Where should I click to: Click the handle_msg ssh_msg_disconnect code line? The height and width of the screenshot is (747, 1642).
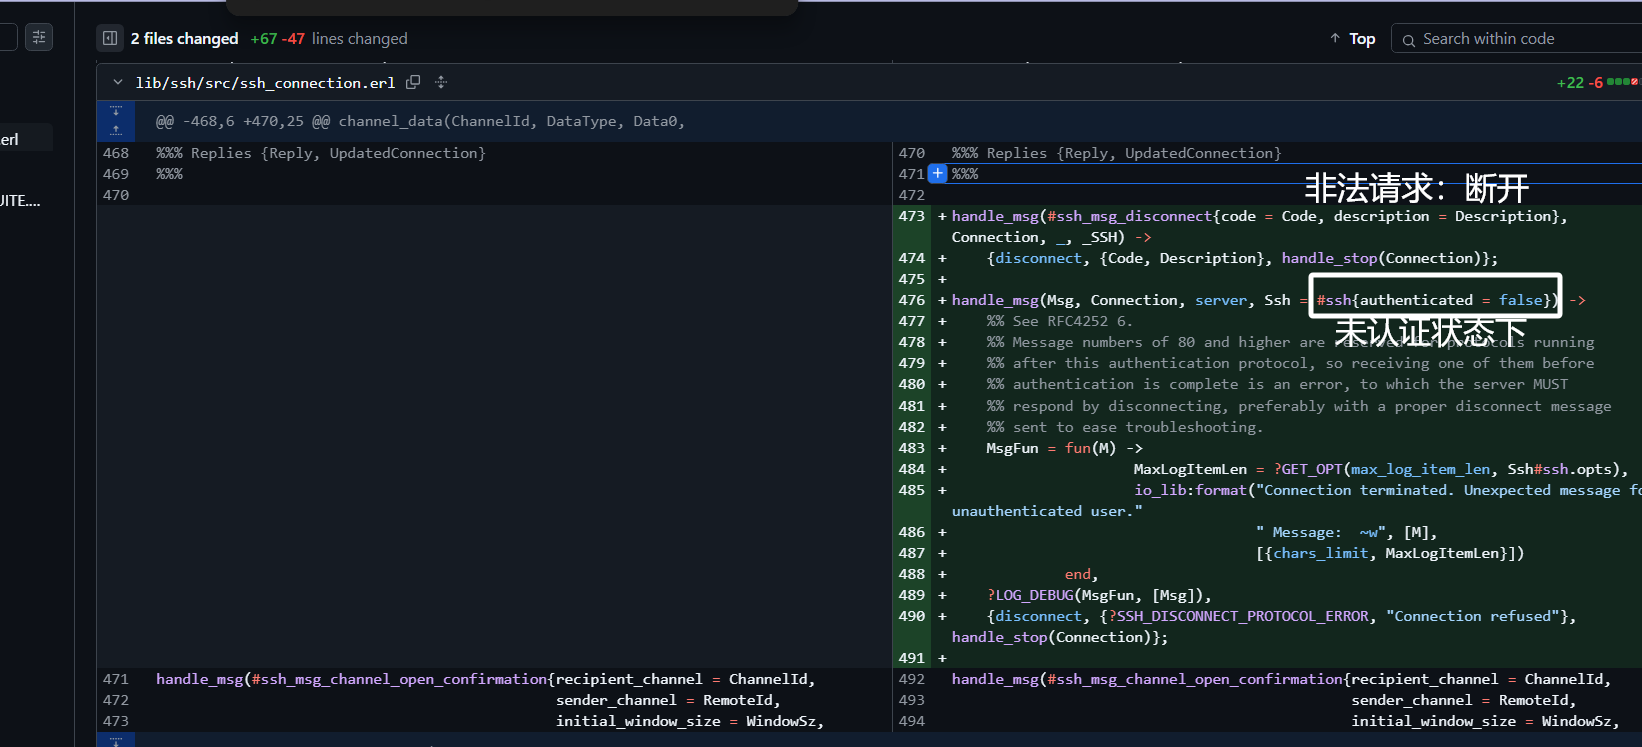[1259, 226]
